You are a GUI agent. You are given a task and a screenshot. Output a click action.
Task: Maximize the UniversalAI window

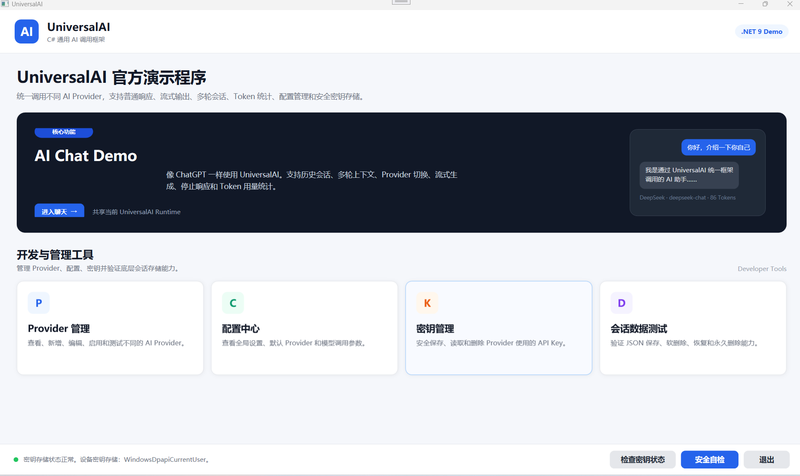765,4
